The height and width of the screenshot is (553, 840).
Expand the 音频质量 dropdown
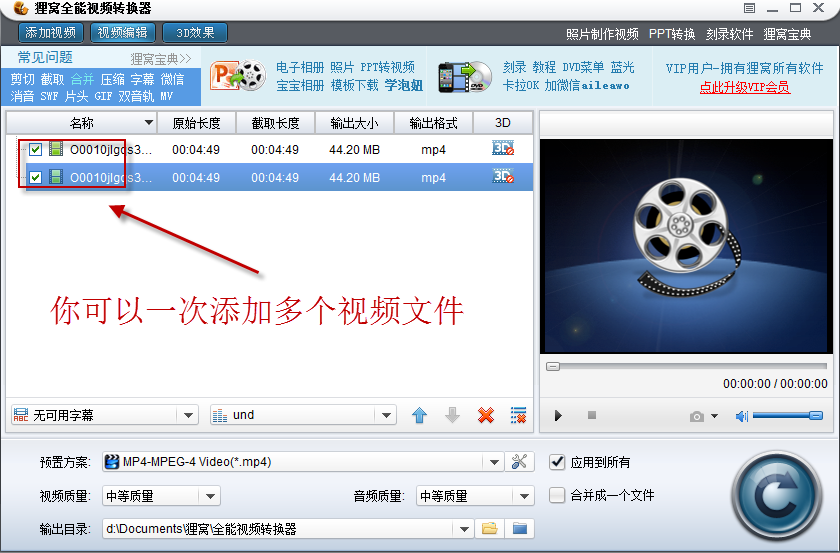click(524, 496)
